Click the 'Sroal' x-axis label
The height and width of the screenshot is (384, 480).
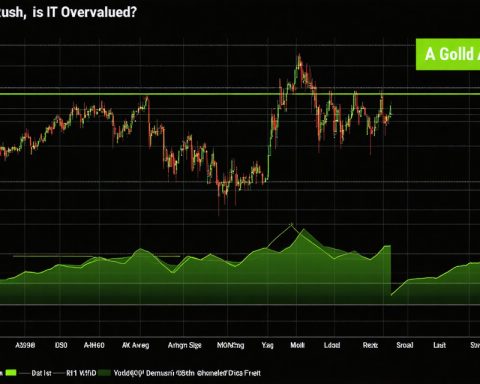click(x=405, y=345)
